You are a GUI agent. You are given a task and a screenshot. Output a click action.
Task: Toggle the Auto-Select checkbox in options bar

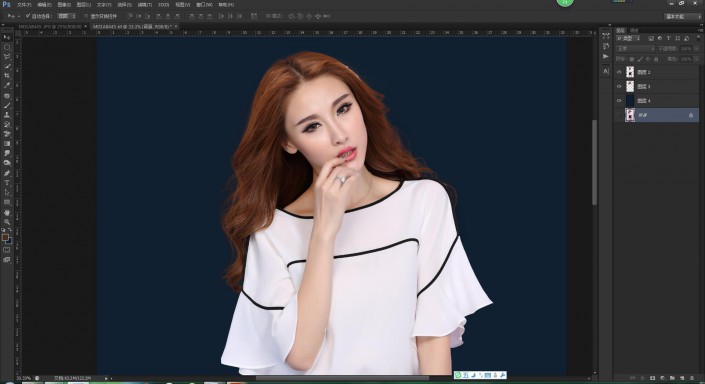pos(28,16)
